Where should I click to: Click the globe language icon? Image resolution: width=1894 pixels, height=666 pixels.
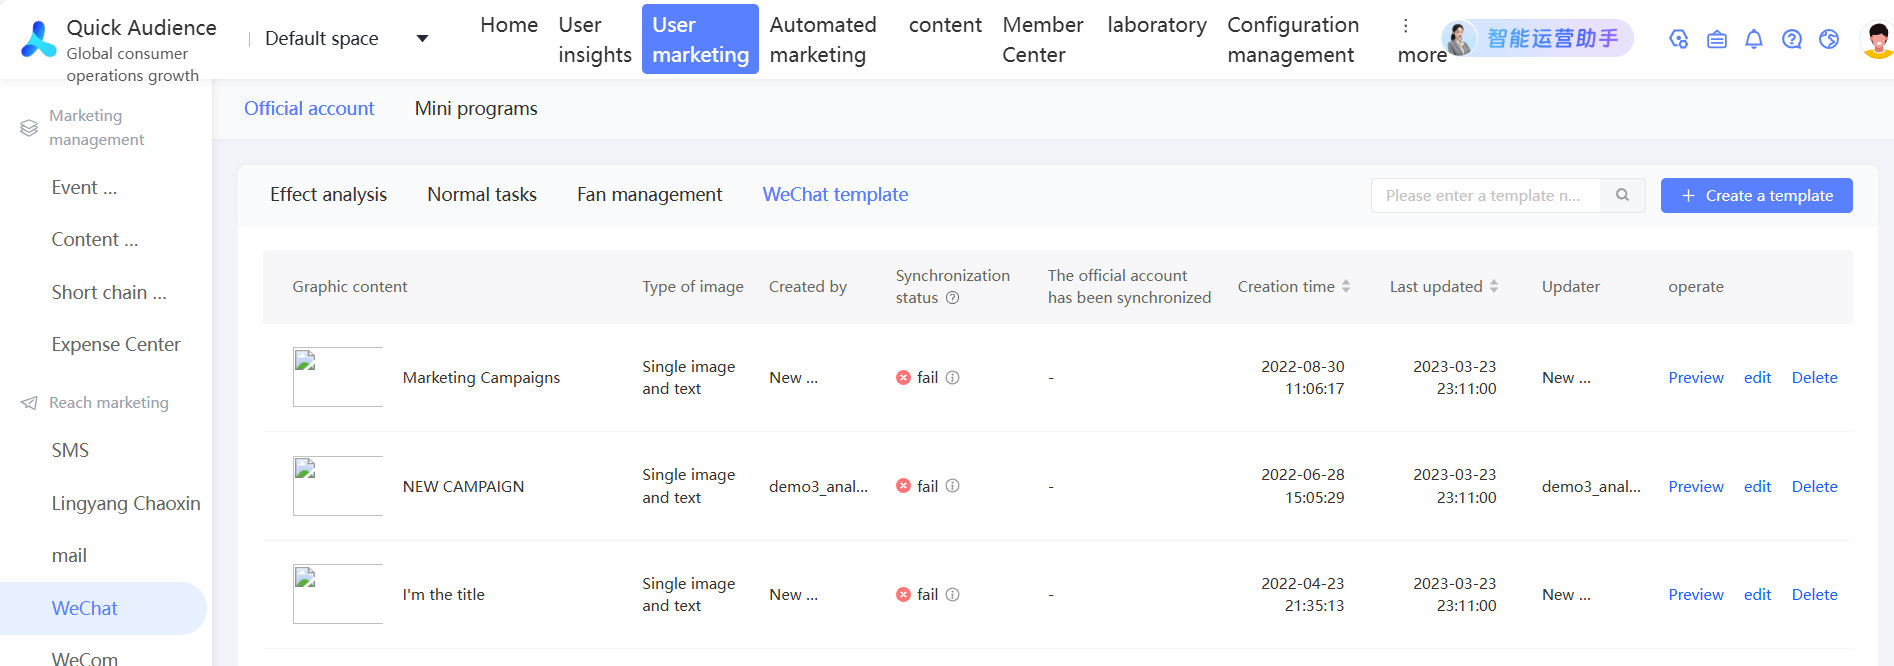[x=1829, y=39]
